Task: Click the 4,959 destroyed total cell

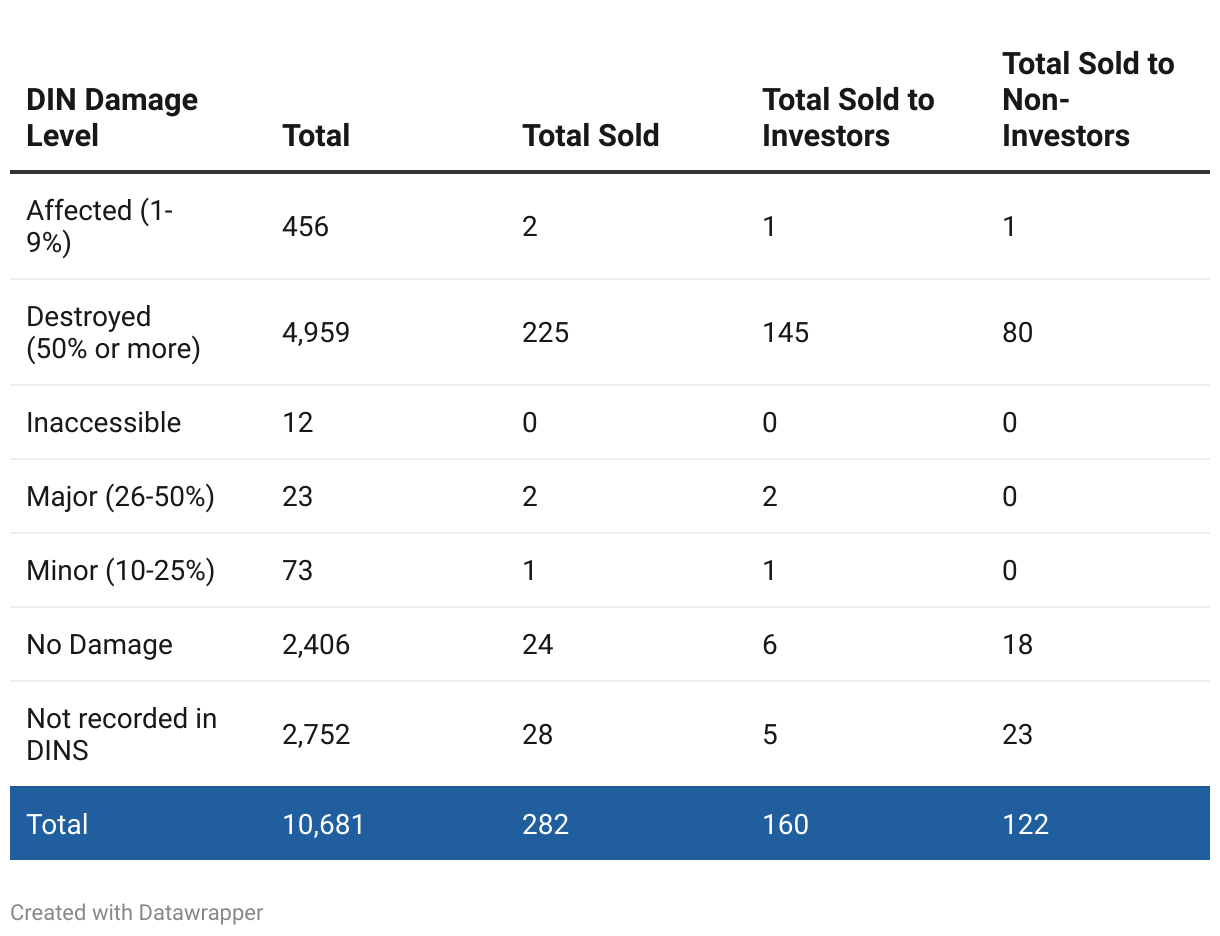Action: tap(316, 333)
